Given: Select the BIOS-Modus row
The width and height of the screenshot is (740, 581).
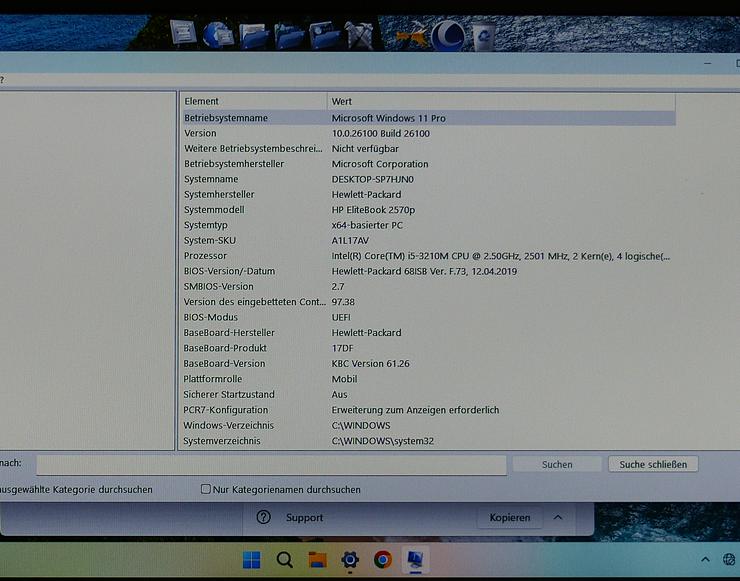Looking at the screenshot, I should pyautogui.click(x=210, y=317).
